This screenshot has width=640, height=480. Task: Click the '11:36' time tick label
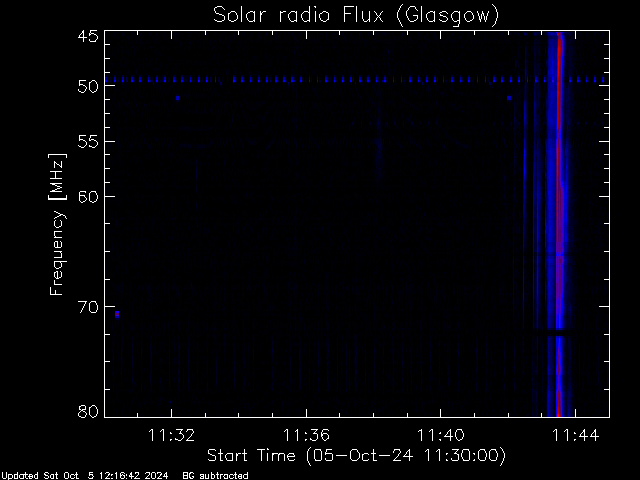click(x=306, y=435)
